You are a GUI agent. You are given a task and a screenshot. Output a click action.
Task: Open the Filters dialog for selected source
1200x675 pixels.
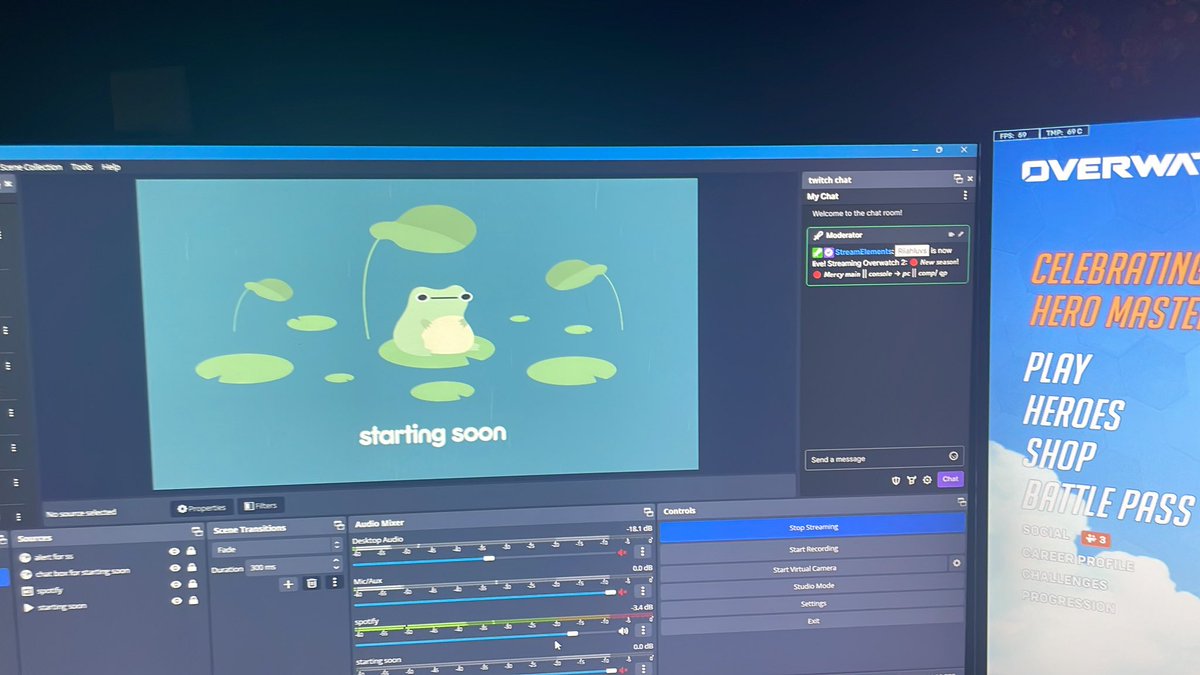click(260, 506)
